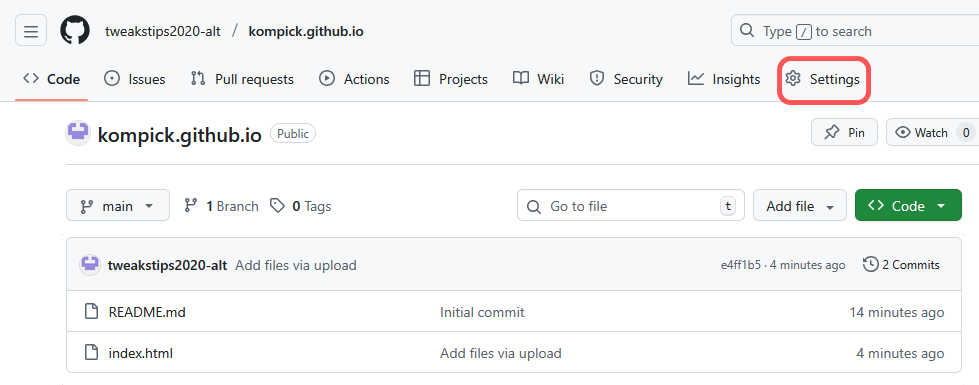Open the main branch dropdown
979x385 pixels.
118,205
